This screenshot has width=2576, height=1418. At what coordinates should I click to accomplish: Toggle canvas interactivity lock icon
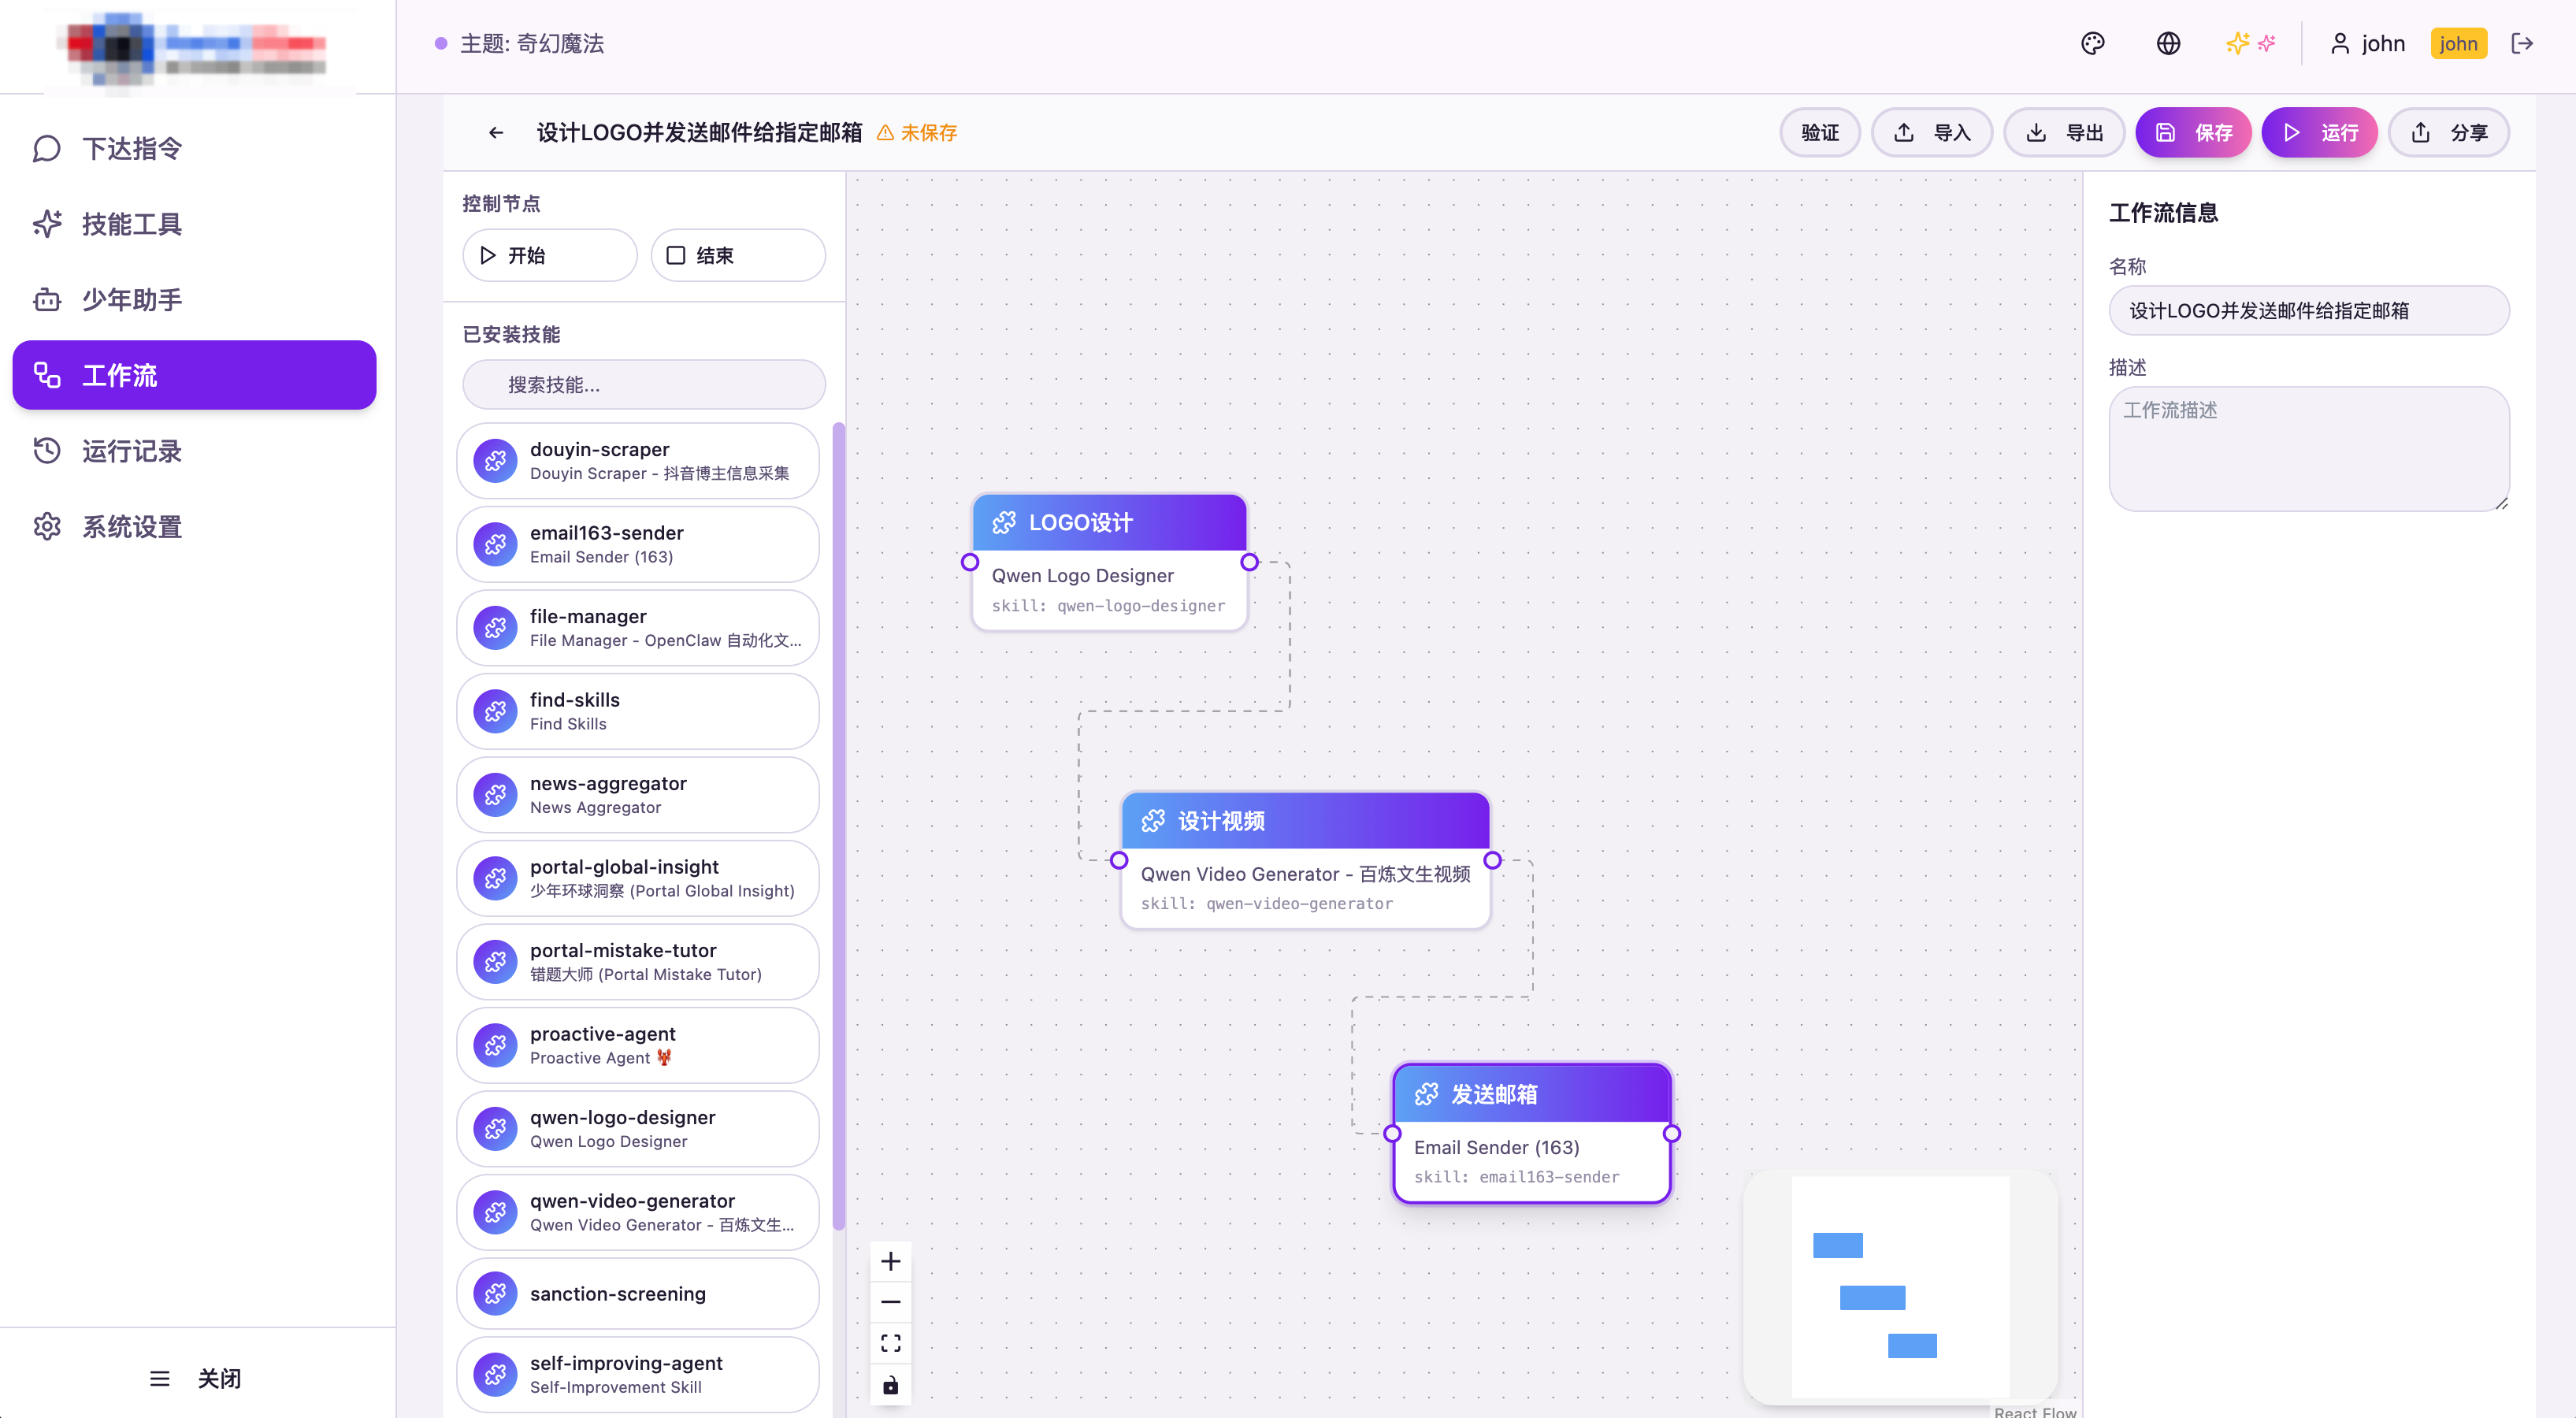[890, 1385]
